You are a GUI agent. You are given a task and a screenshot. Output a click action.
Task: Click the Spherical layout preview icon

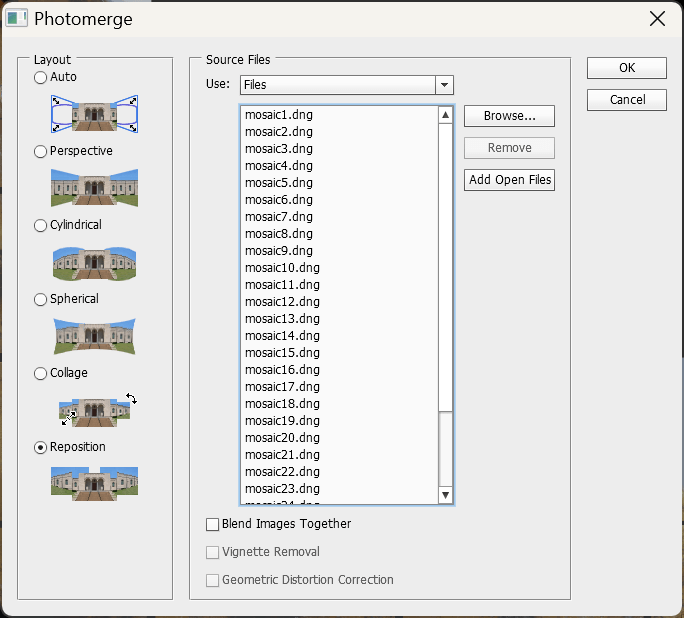tap(94, 336)
